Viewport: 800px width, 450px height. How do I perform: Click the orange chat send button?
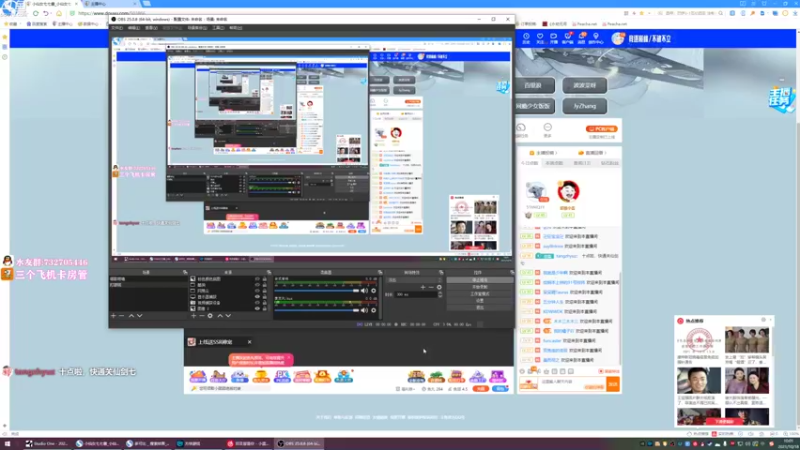coord(613,384)
